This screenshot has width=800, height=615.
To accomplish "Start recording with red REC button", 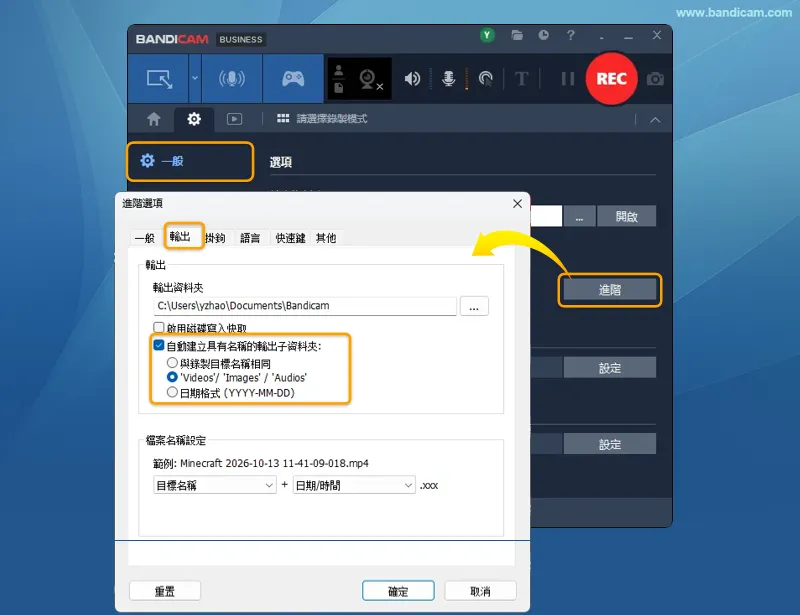I will point(611,79).
